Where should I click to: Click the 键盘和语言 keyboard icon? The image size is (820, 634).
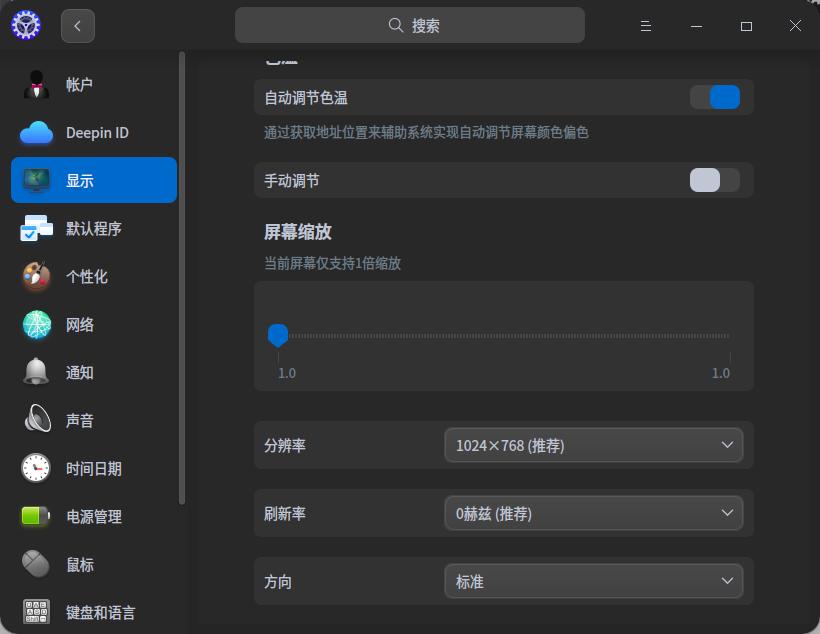coord(36,612)
